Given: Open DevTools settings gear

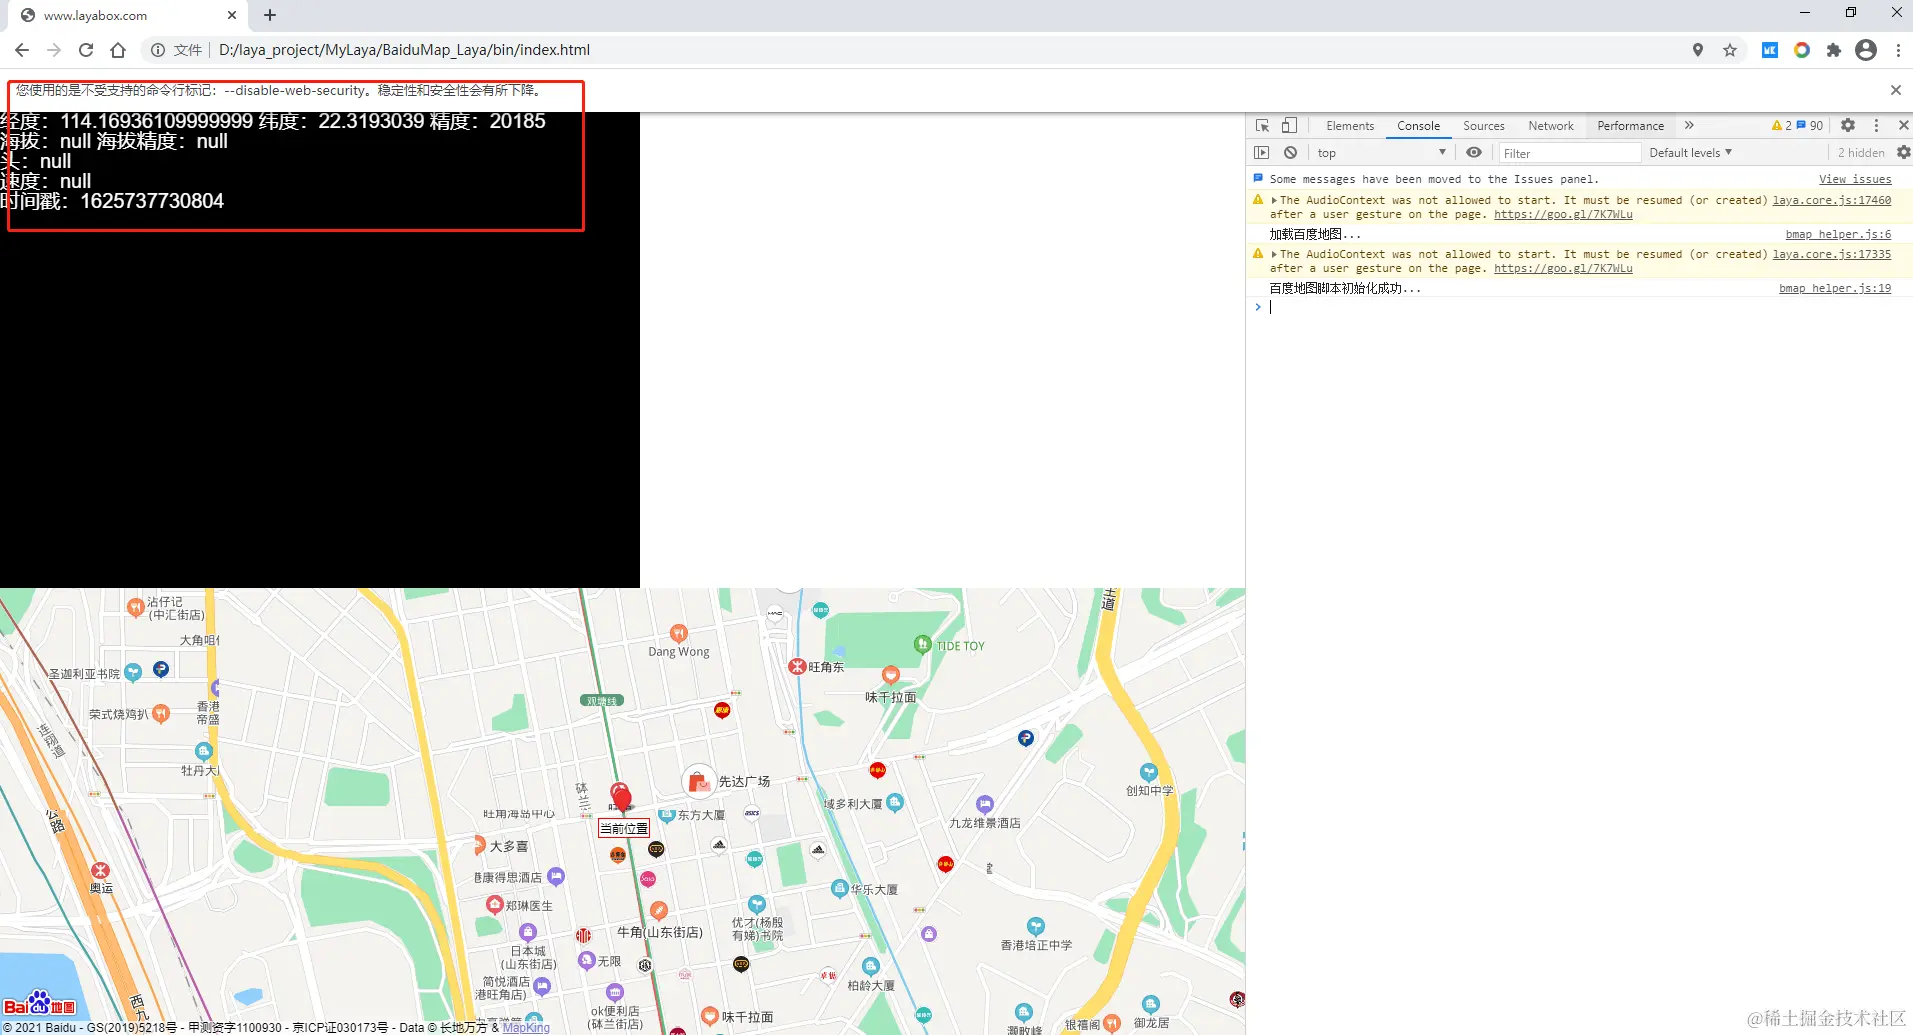Looking at the screenshot, I should [1848, 126].
